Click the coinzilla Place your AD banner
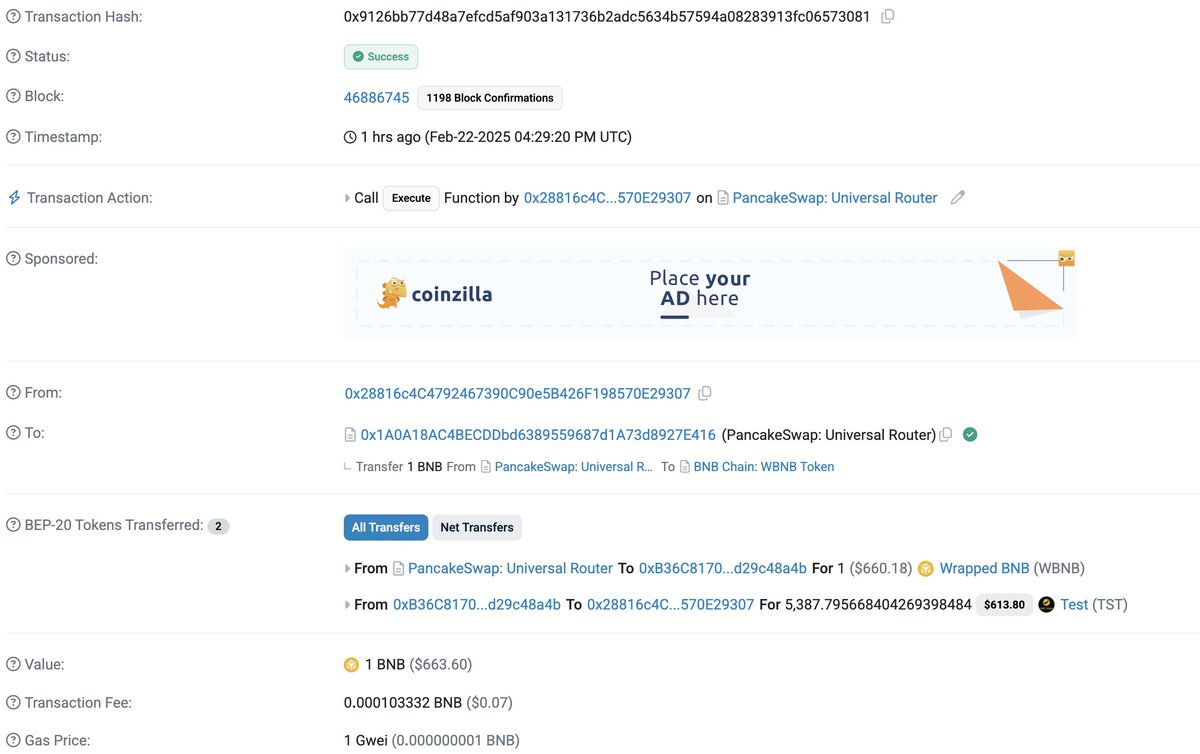 [x=710, y=293]
